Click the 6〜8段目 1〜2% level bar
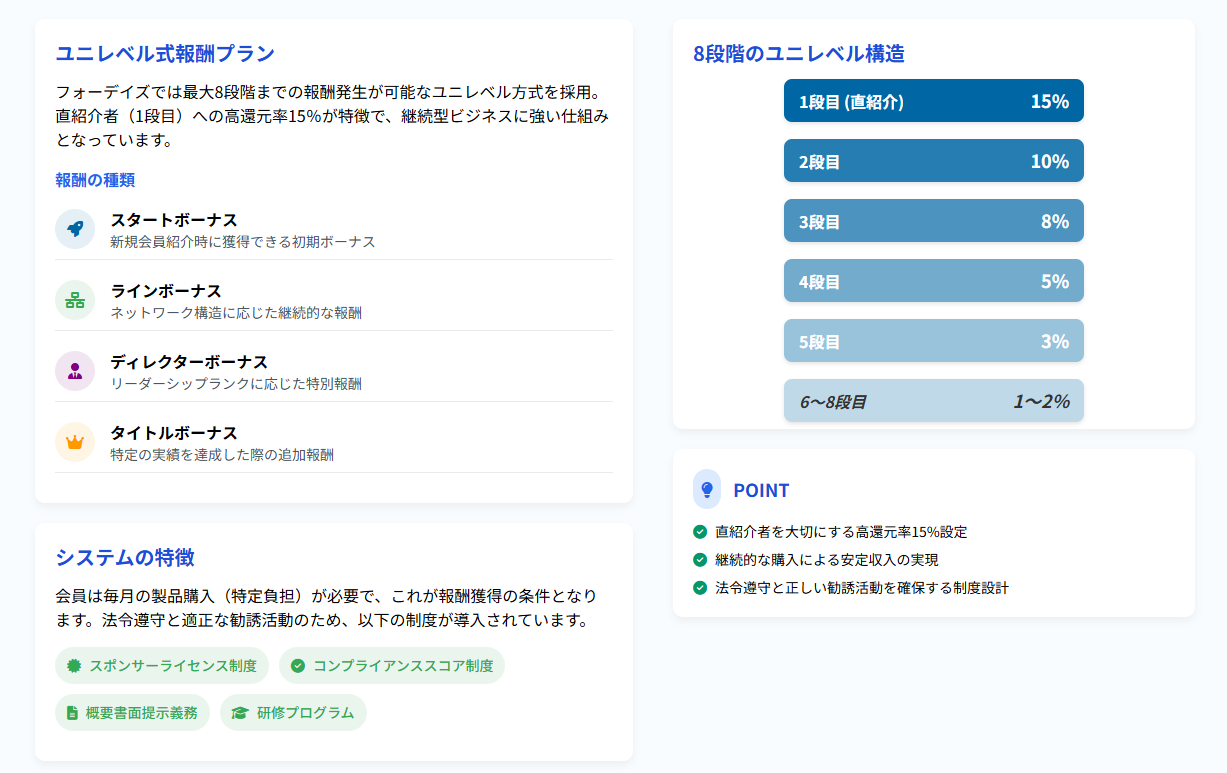This screenshot has height=773, width=1227. tap(934, 401)
